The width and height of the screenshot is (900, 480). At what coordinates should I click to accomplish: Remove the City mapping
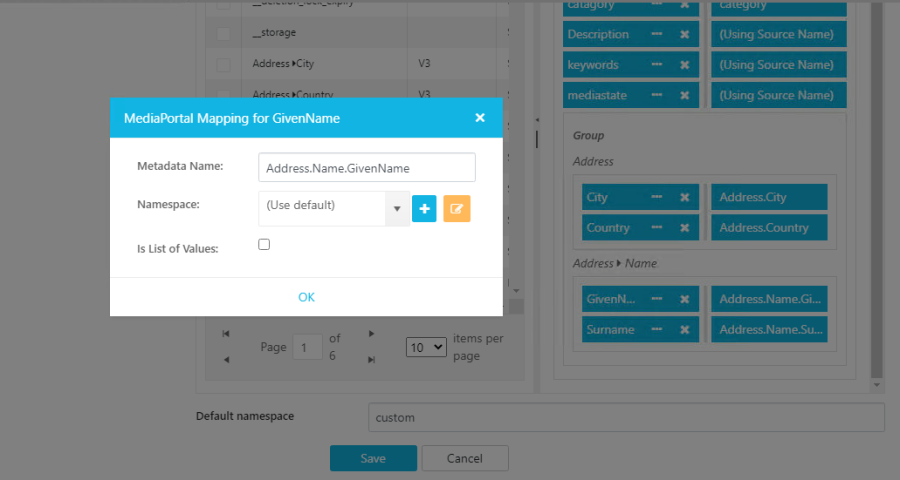click(x=685, y=198)
